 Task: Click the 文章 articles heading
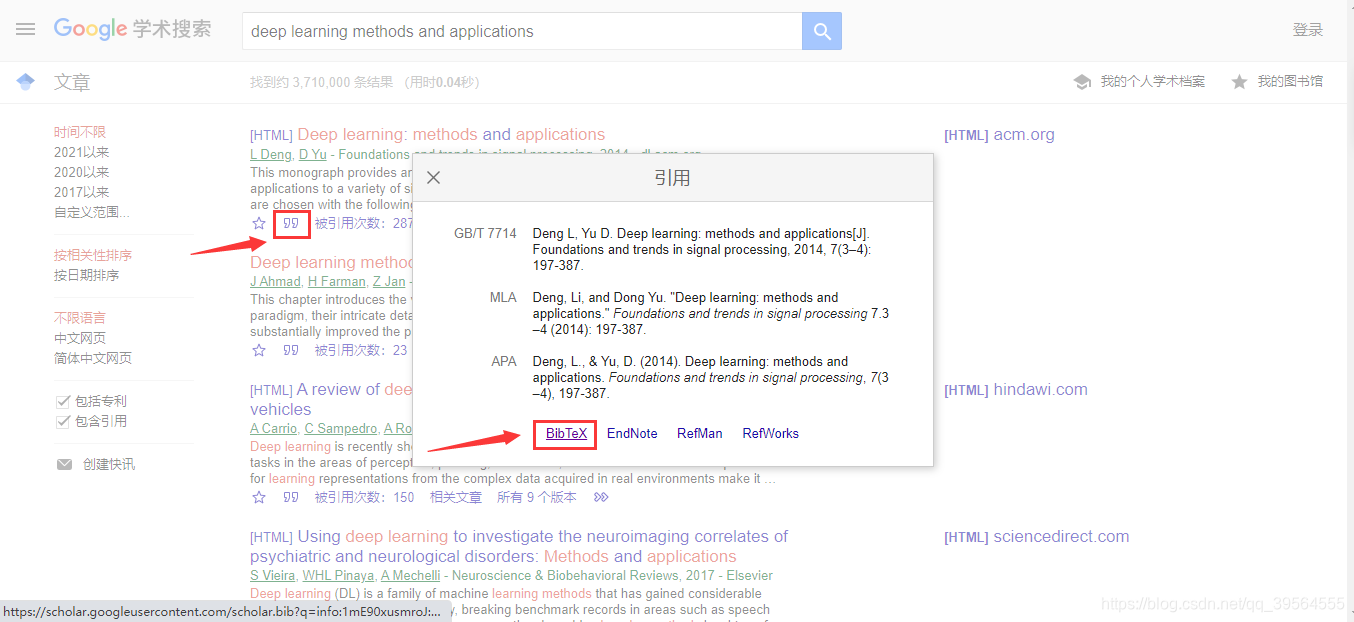tap(72, 82)
